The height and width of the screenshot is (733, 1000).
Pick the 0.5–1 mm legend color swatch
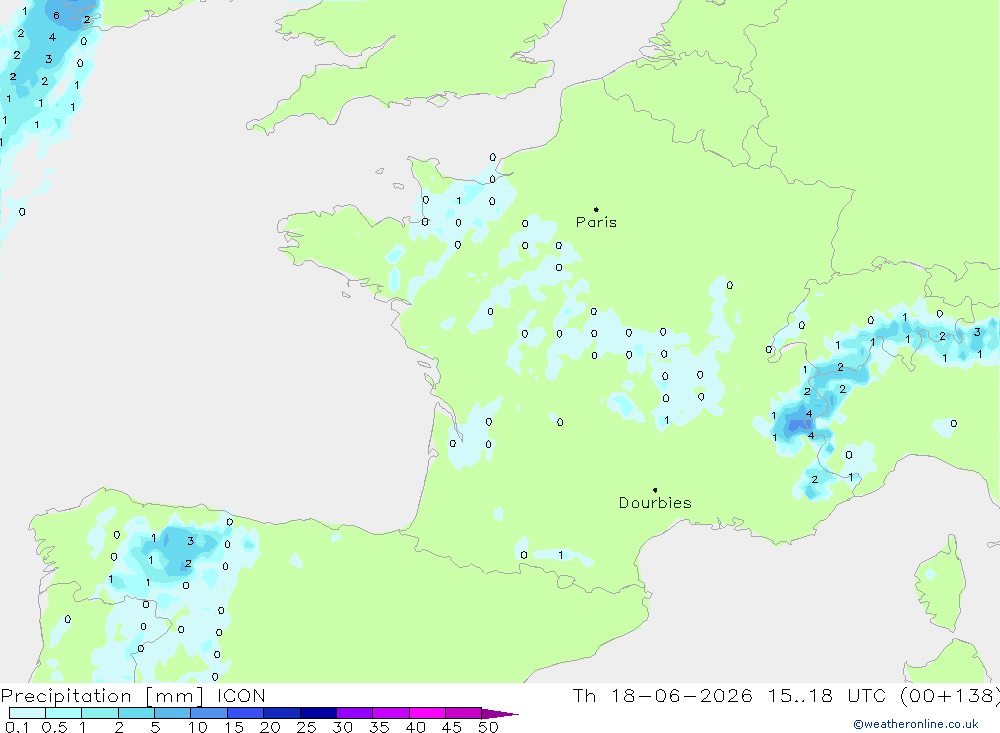pos(64,713)
